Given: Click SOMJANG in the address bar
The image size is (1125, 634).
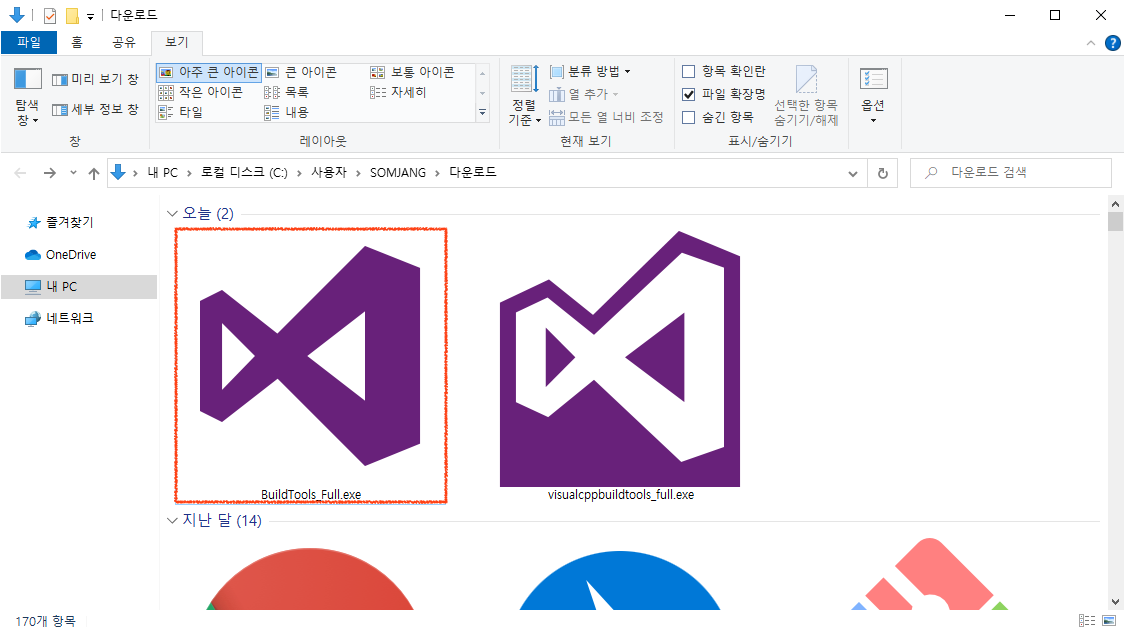Looking at the screenshot, I should pos(398,173).
